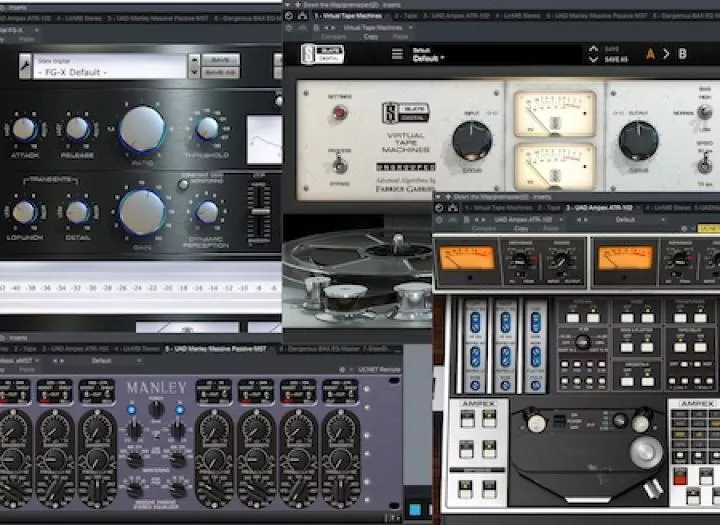720x525 pixels.
Task: Open the Default preset dropdown in Manley window
Action: [115, 361]
